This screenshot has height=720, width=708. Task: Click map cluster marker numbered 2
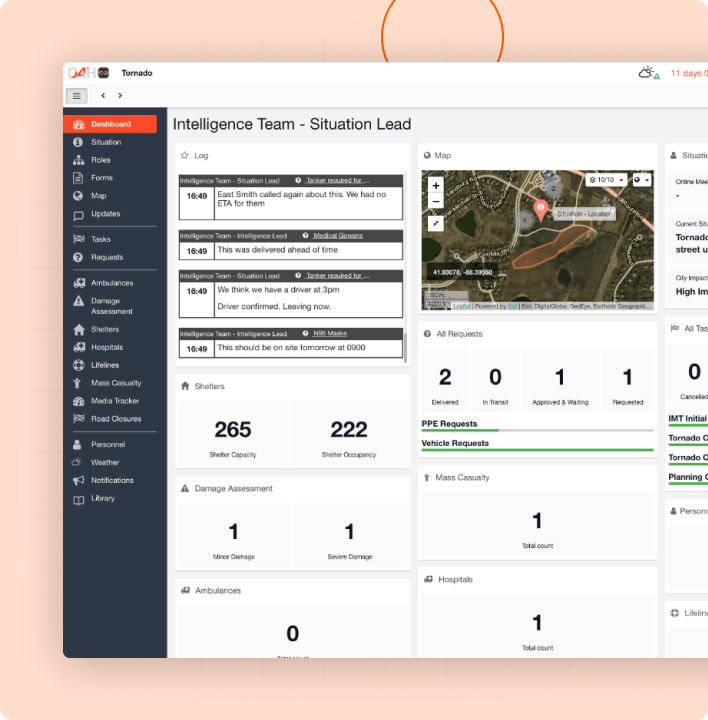tap(553, 188)
